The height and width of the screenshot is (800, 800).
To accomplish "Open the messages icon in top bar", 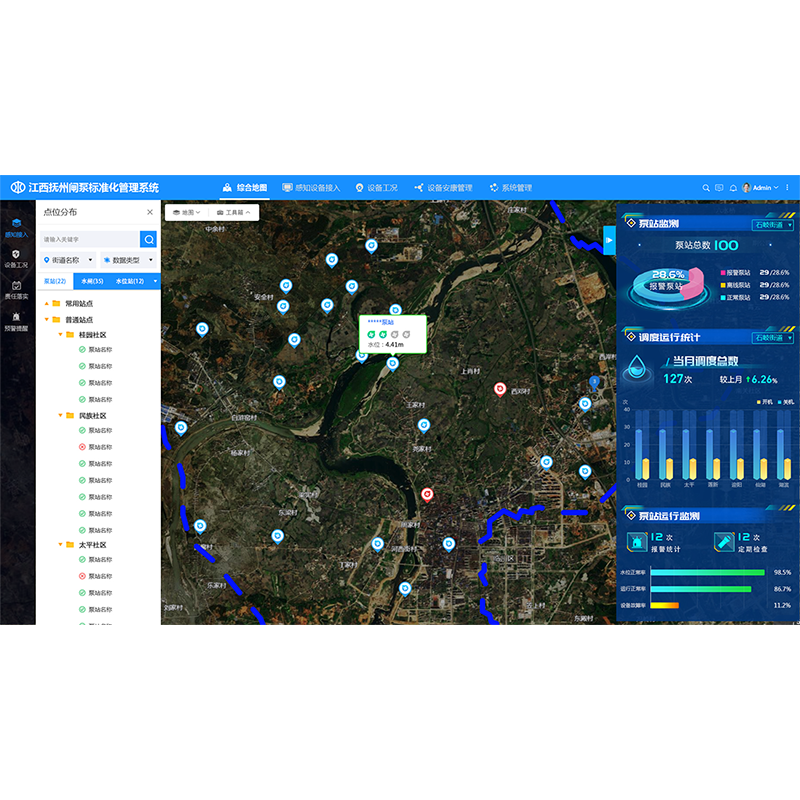I will pos(718,188).
